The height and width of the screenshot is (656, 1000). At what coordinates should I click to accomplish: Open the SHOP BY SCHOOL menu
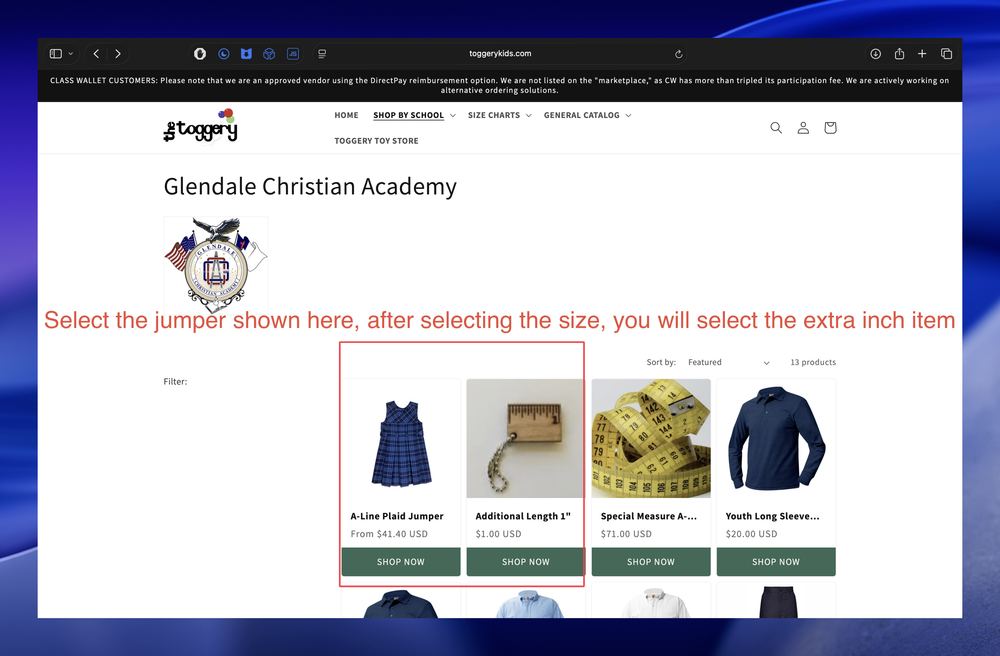pos(415,115)
